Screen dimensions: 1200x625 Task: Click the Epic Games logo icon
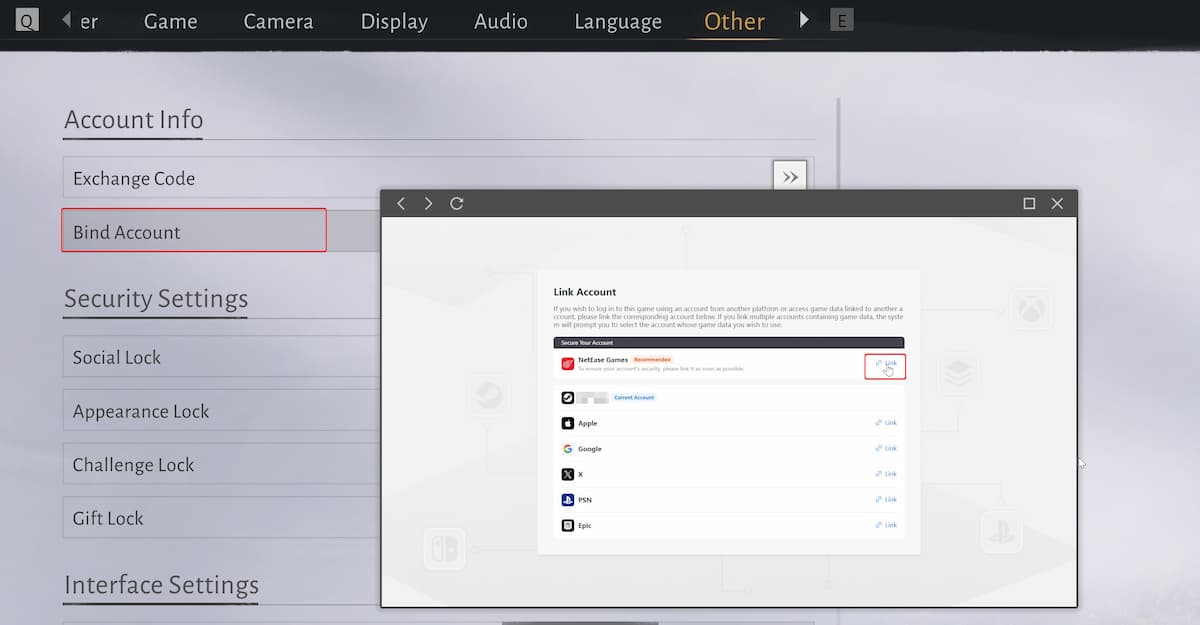click(x=568, y=525)
